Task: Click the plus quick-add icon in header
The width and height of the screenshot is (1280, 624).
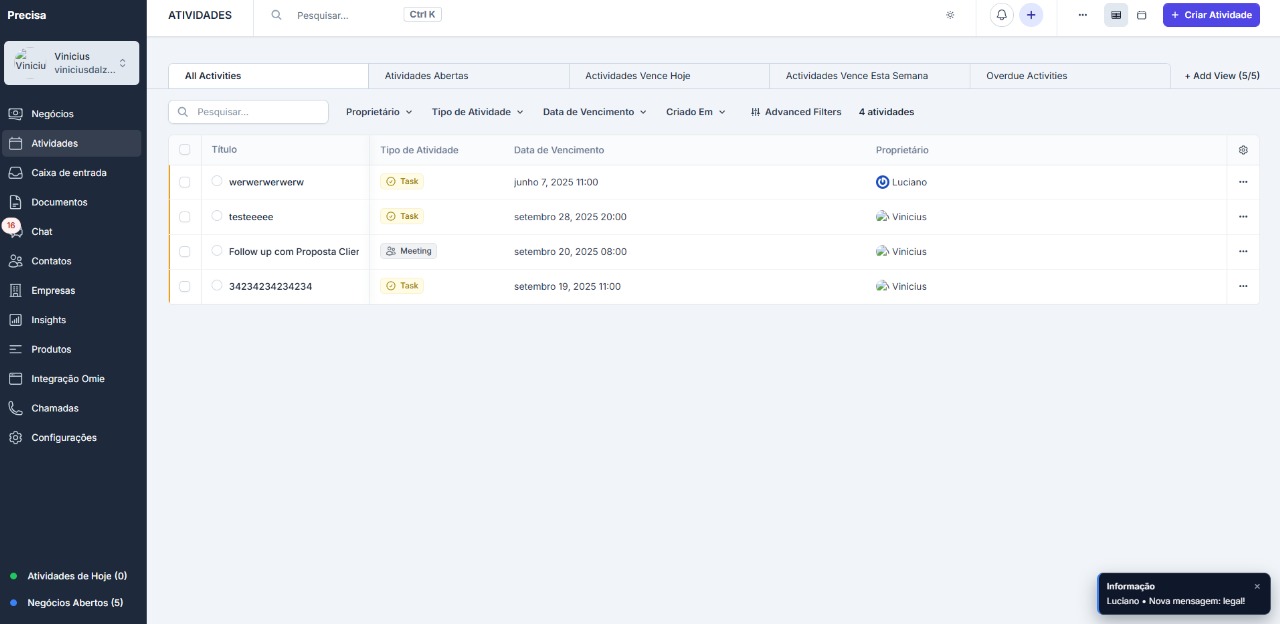Action: tap(1031, 15)
